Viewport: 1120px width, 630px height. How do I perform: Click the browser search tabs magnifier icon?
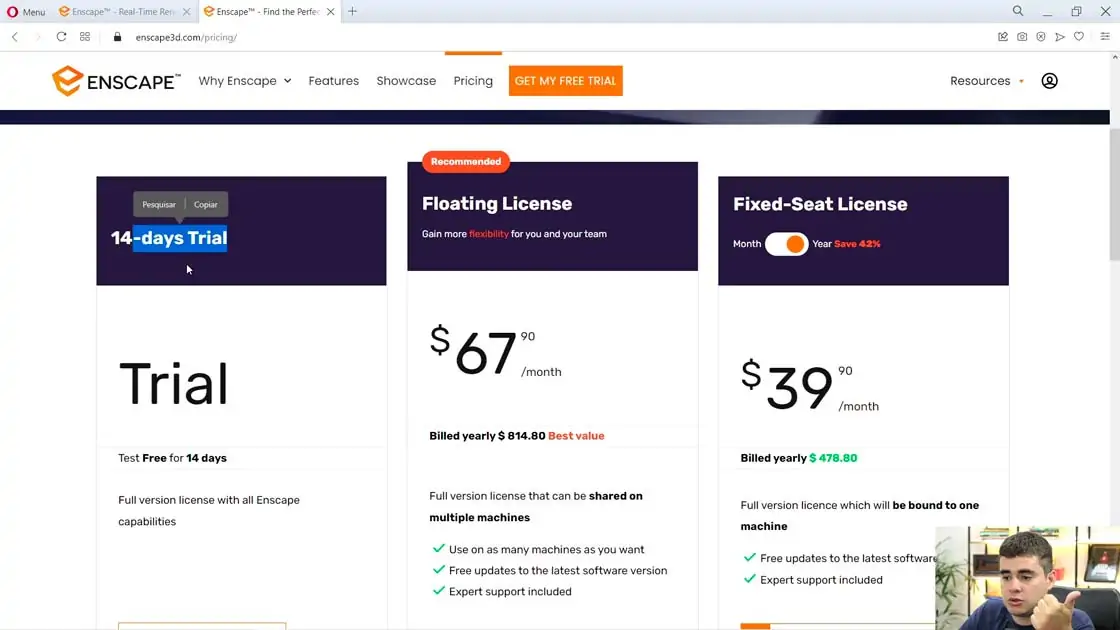1018,11
